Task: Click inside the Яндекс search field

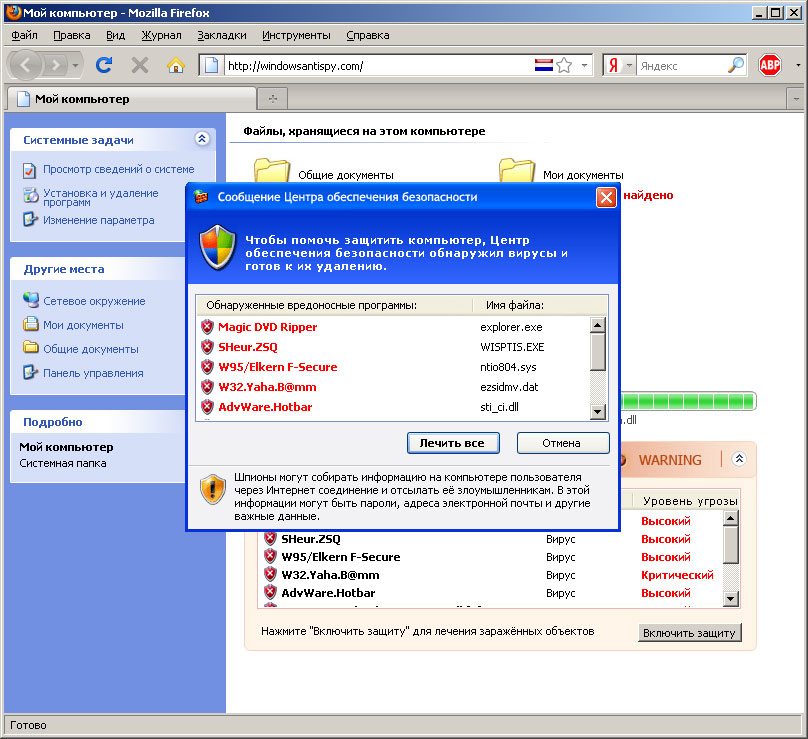Action: [x=682, y=65]
